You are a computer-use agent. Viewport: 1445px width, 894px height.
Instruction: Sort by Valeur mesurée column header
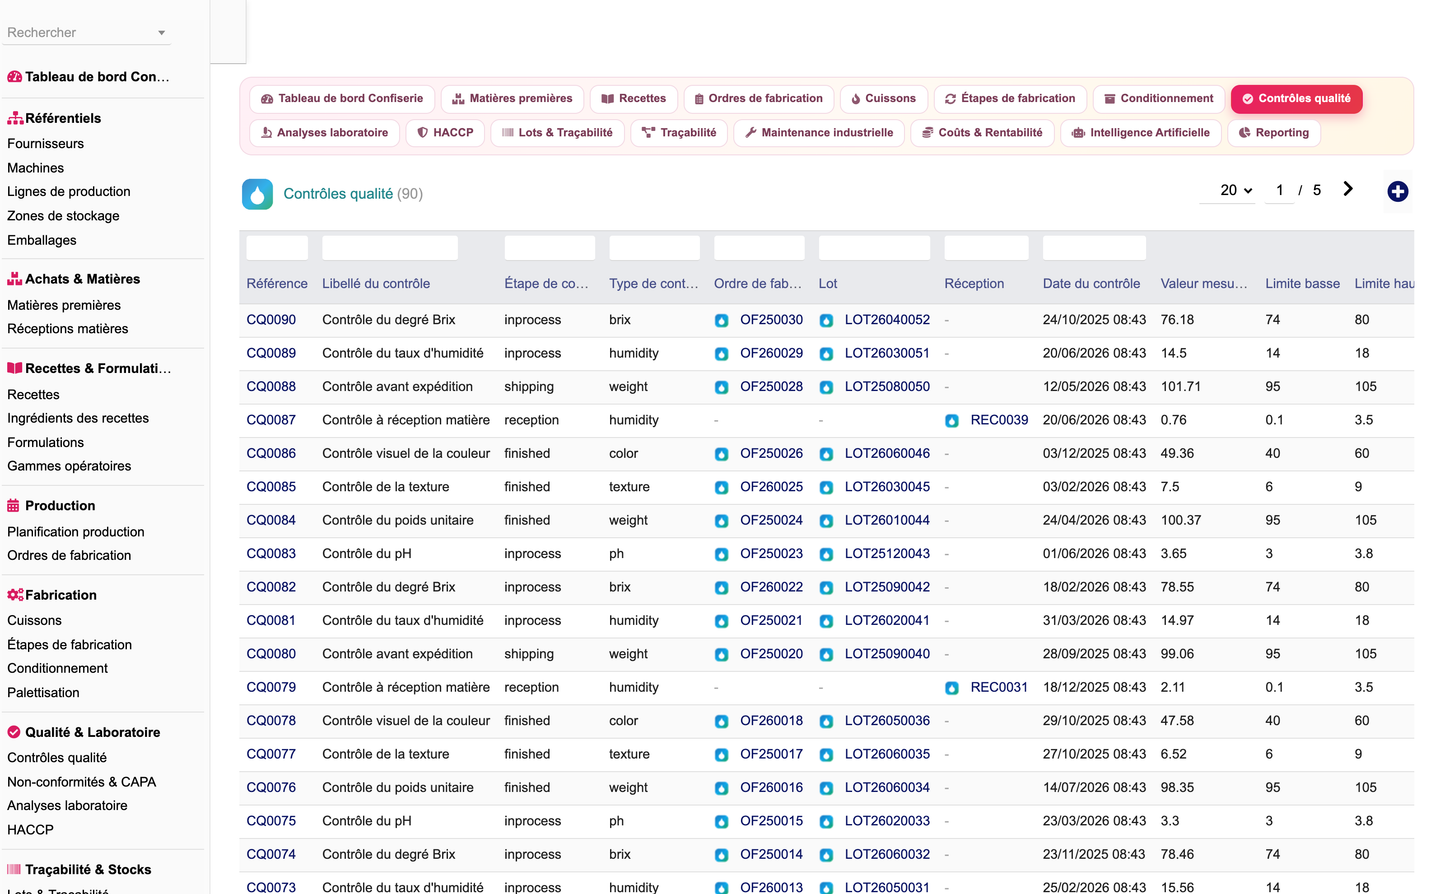point(1203,284)
